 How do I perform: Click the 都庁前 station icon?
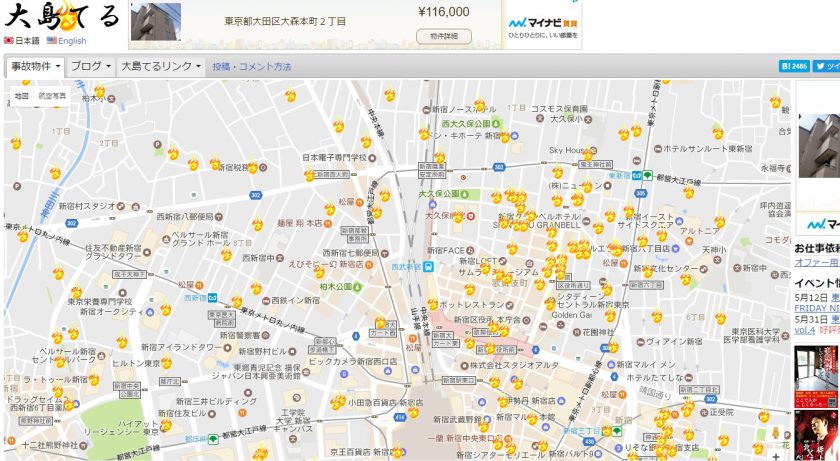[213, 439]
